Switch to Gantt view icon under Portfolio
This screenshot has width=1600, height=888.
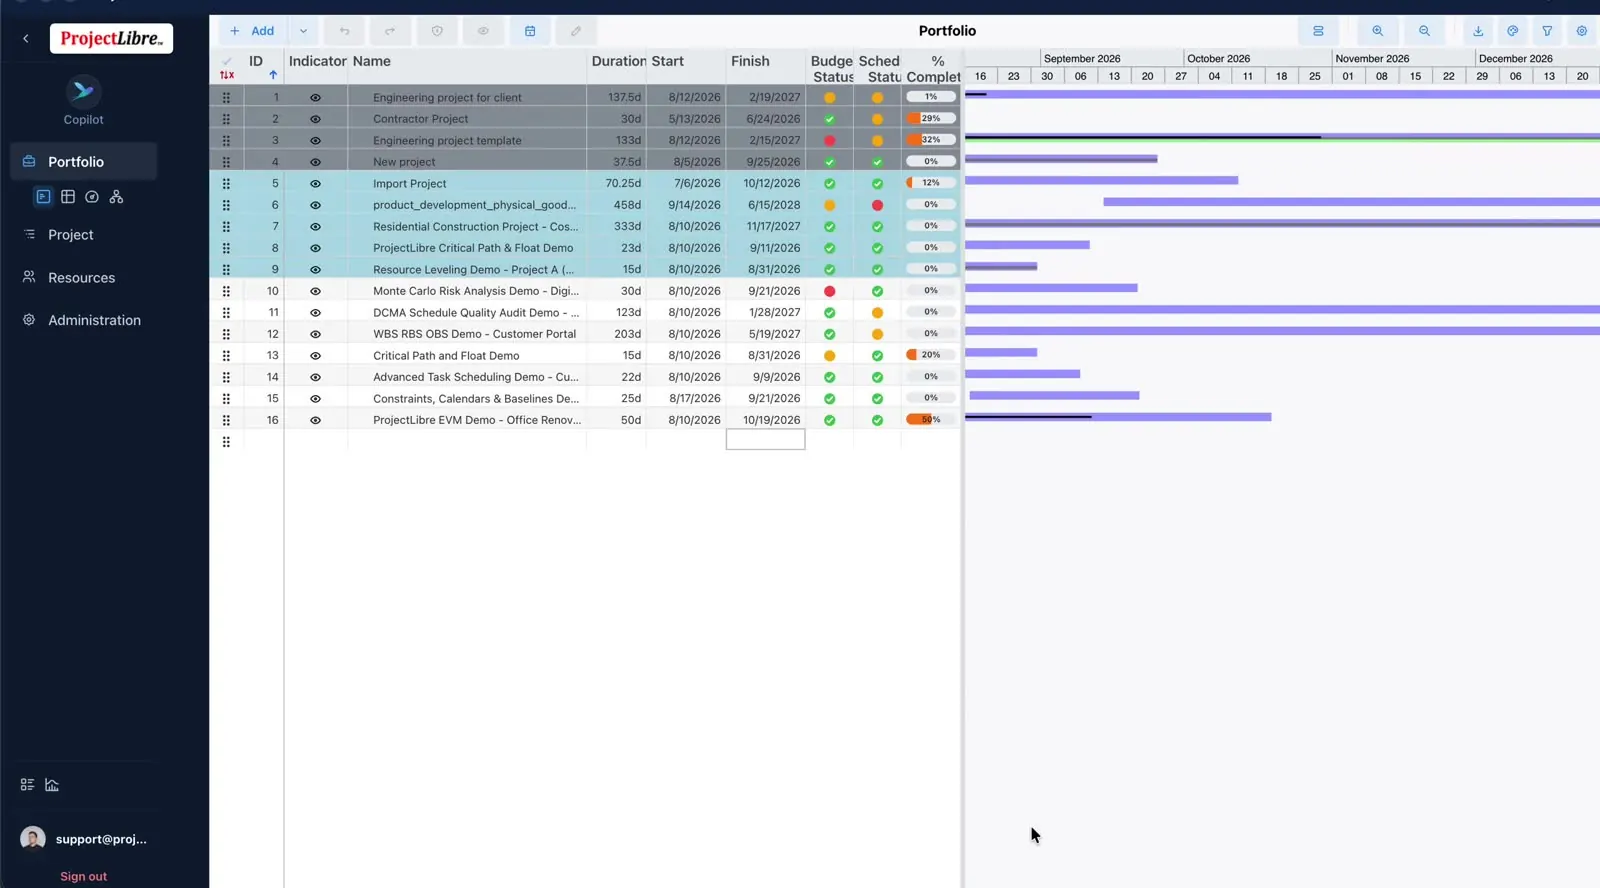(x=43, y=197)
